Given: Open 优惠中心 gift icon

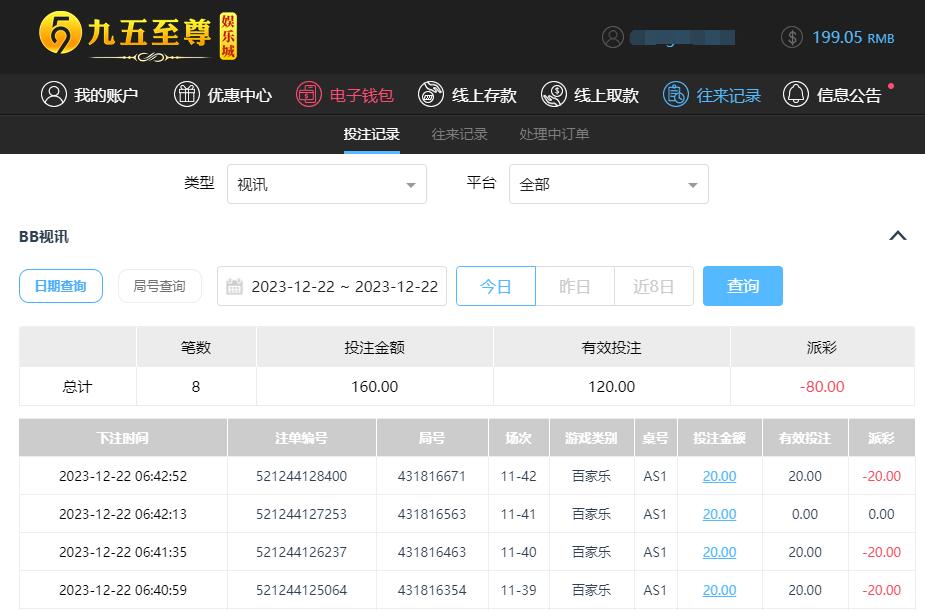Looking at the screenshot, I should [x=187, y=95].
